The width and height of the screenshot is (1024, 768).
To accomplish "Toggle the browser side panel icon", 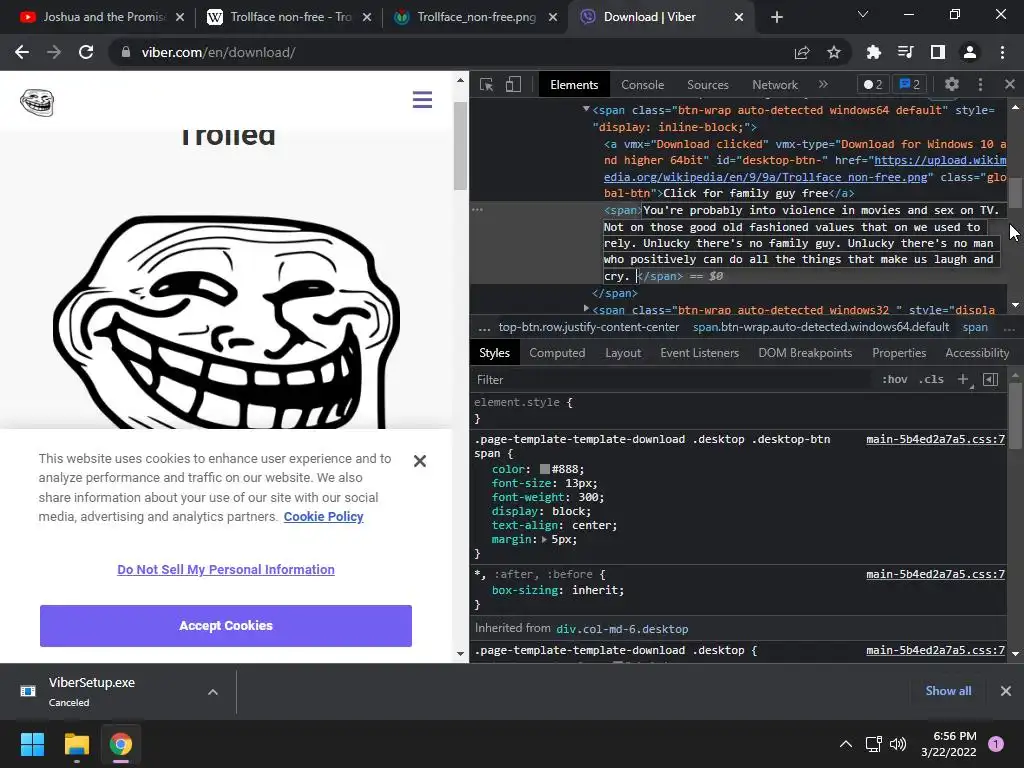I will tap(938, 52).
